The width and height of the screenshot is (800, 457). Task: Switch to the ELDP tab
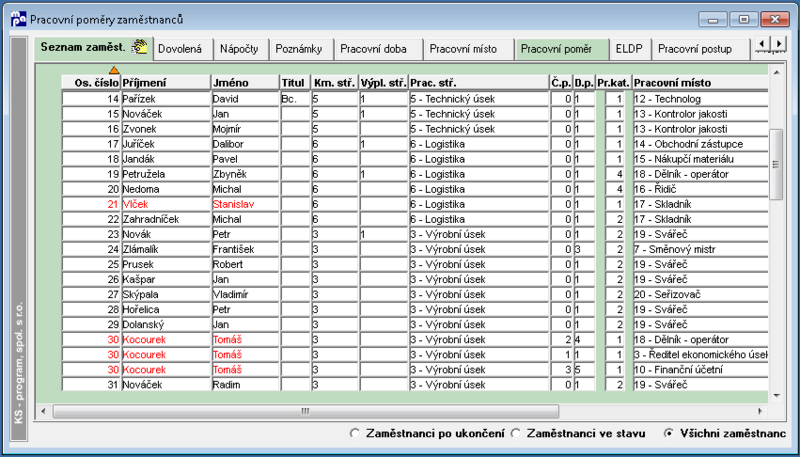[x=630, y=49]
